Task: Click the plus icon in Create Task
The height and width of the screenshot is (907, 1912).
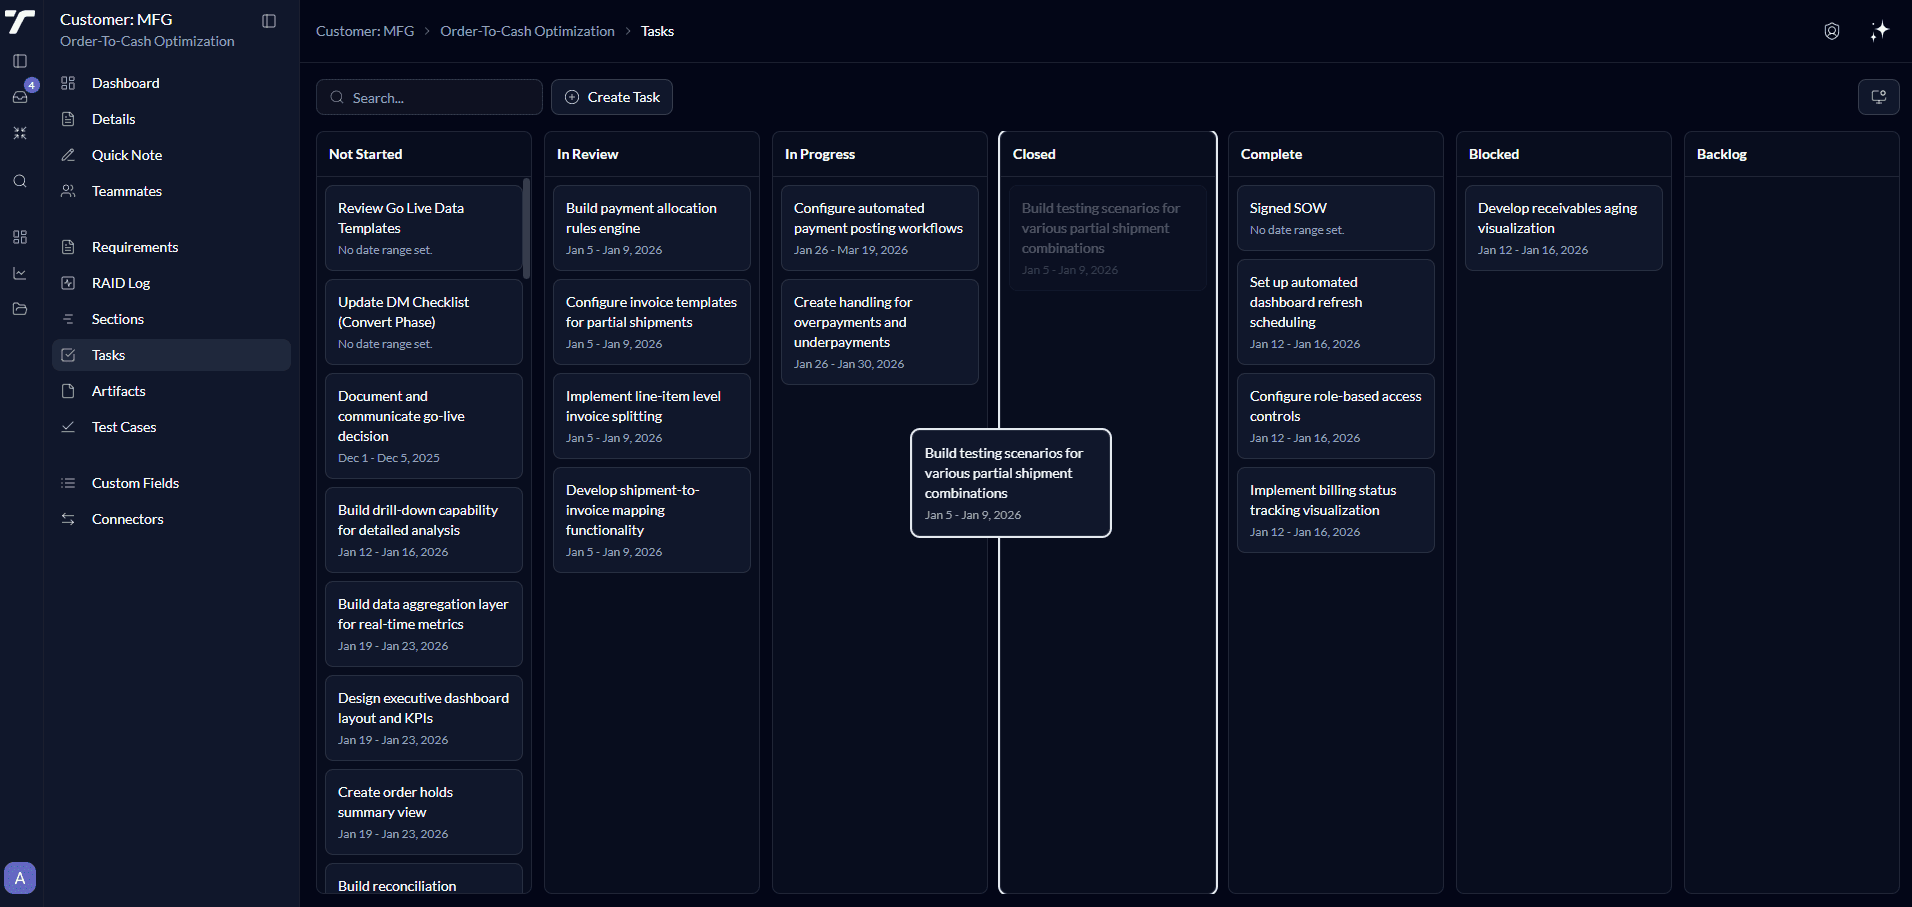Action: [572, 97]
